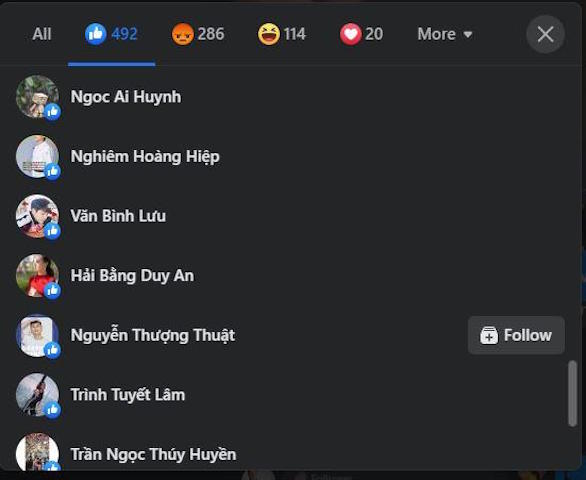
Task: Open Hải Bằng Duy An's profile picture
Action: (x=37, y=276)
